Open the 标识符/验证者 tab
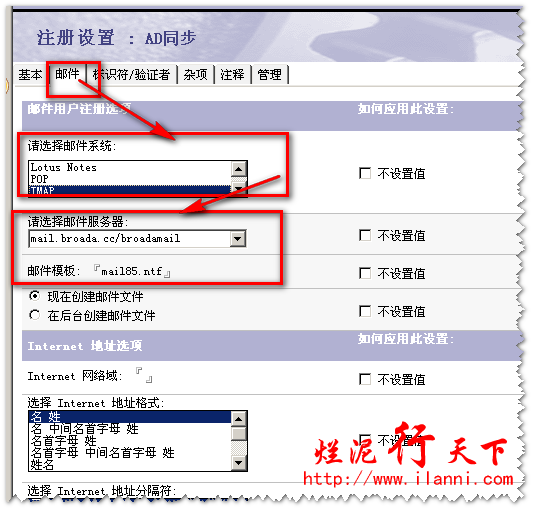The image size is (553, 514). 131,74
